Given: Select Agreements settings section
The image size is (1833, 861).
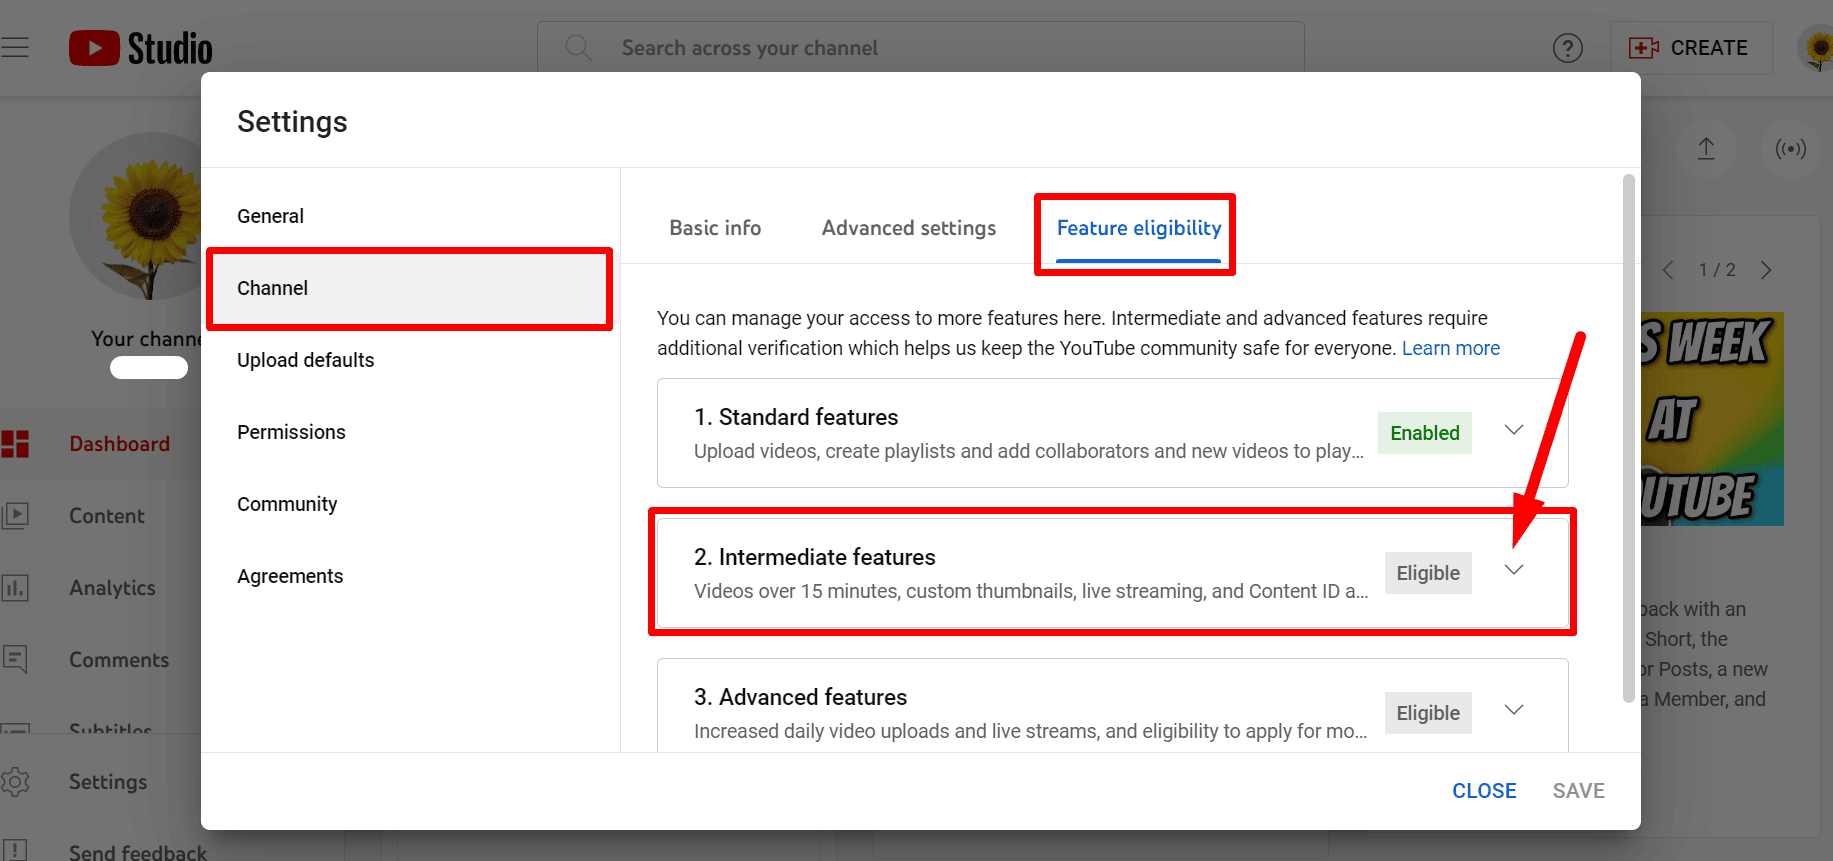Looking at the screenshot, I should [x=410, y=576].
